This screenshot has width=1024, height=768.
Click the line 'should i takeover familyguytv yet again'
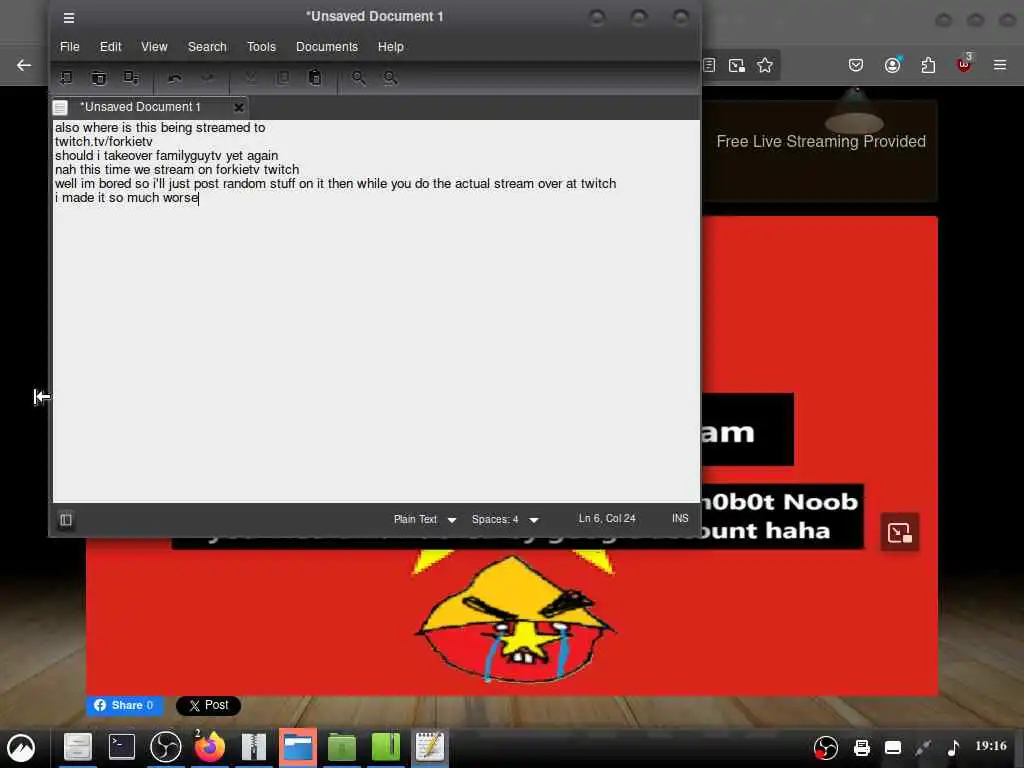167,155
